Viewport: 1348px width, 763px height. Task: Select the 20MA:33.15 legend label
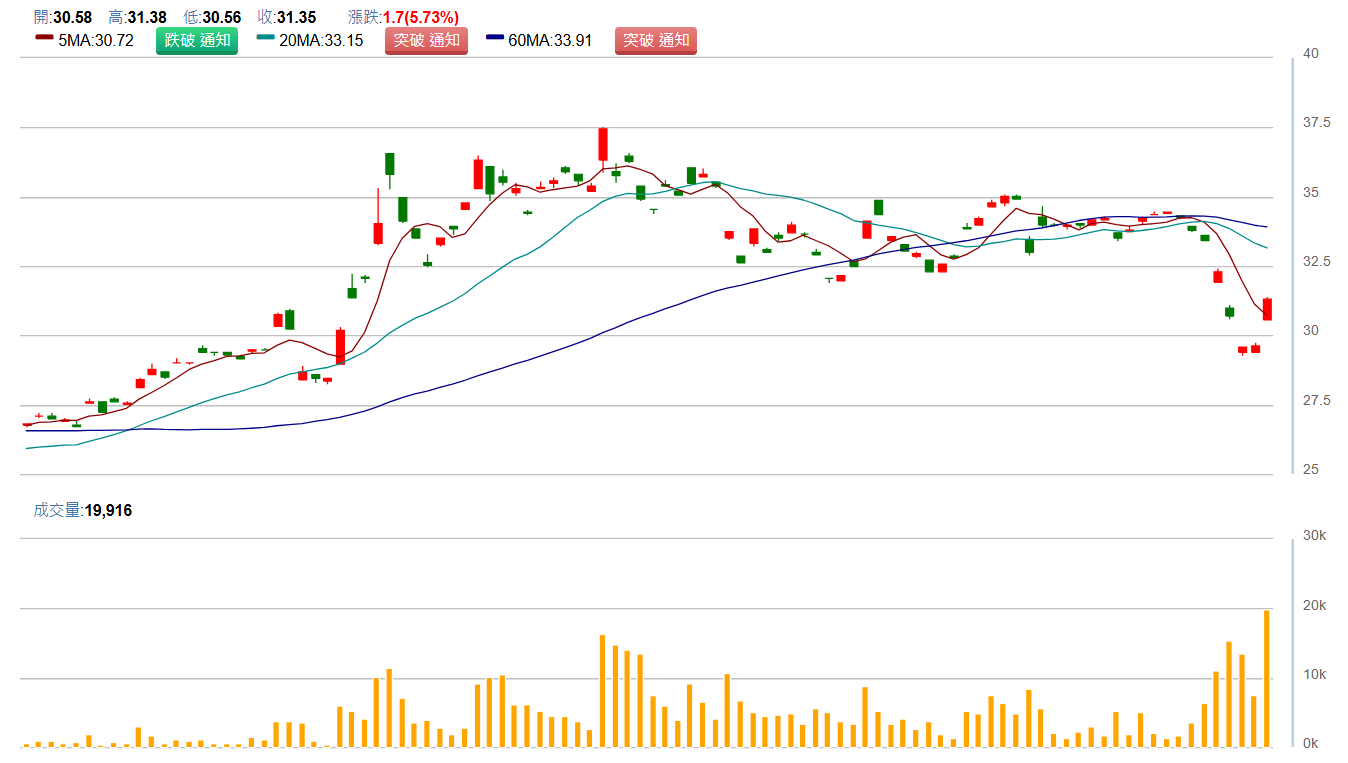coord(321,41)
